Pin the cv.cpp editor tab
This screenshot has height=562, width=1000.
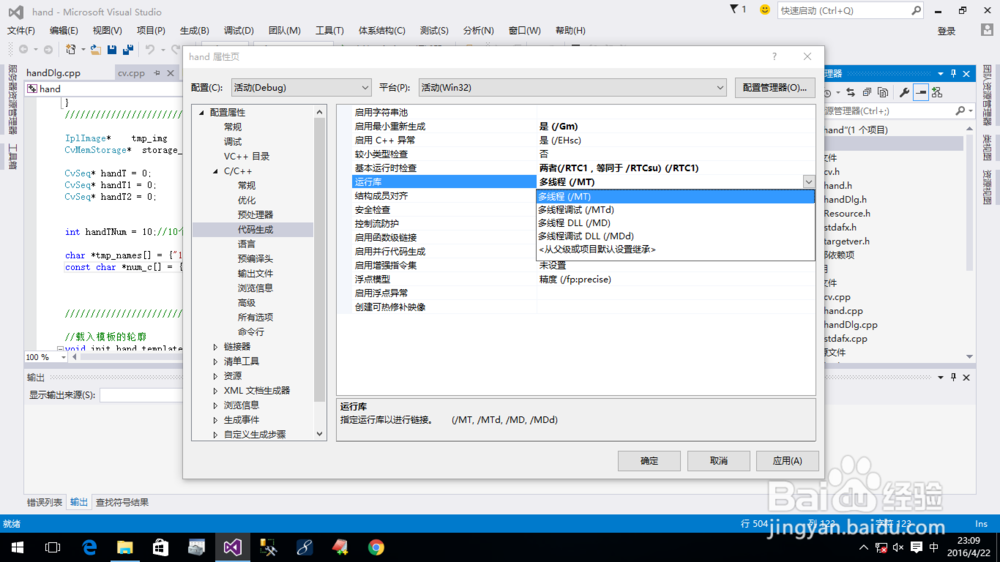point(157,73)
